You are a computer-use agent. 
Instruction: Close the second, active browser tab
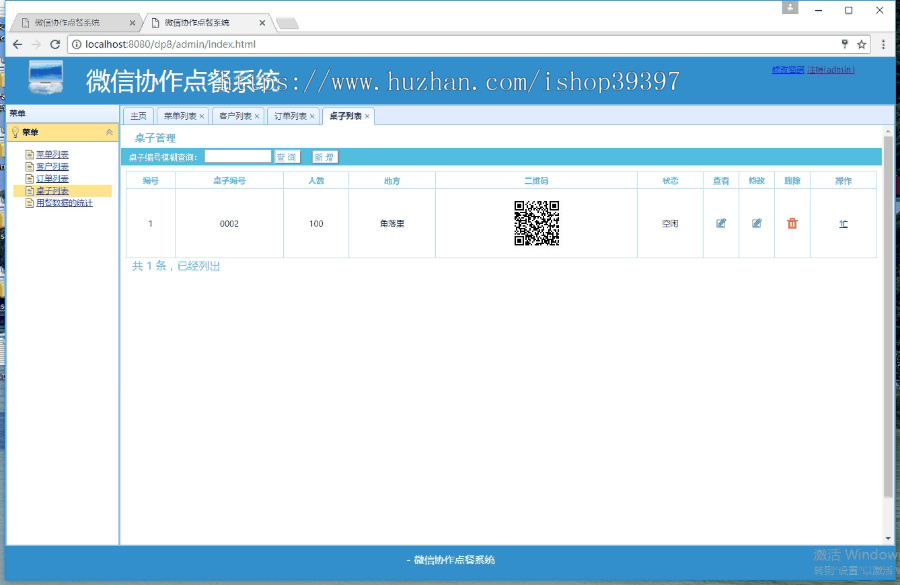tap(262, 23)
